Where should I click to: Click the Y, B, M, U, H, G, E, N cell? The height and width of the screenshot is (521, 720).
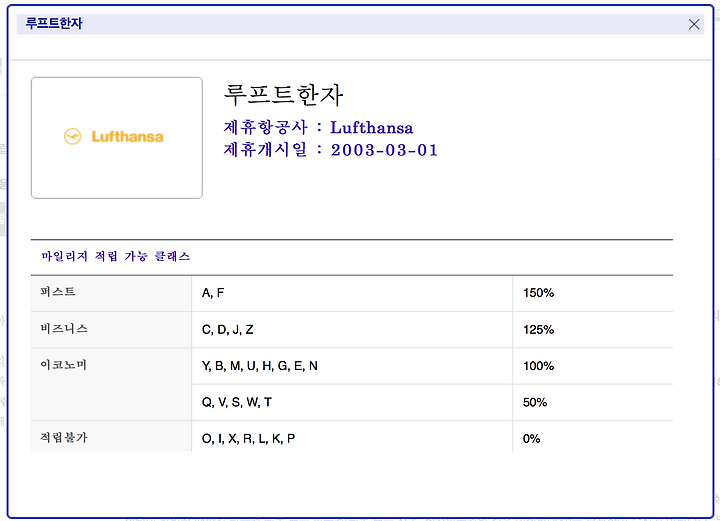[352, 366]
